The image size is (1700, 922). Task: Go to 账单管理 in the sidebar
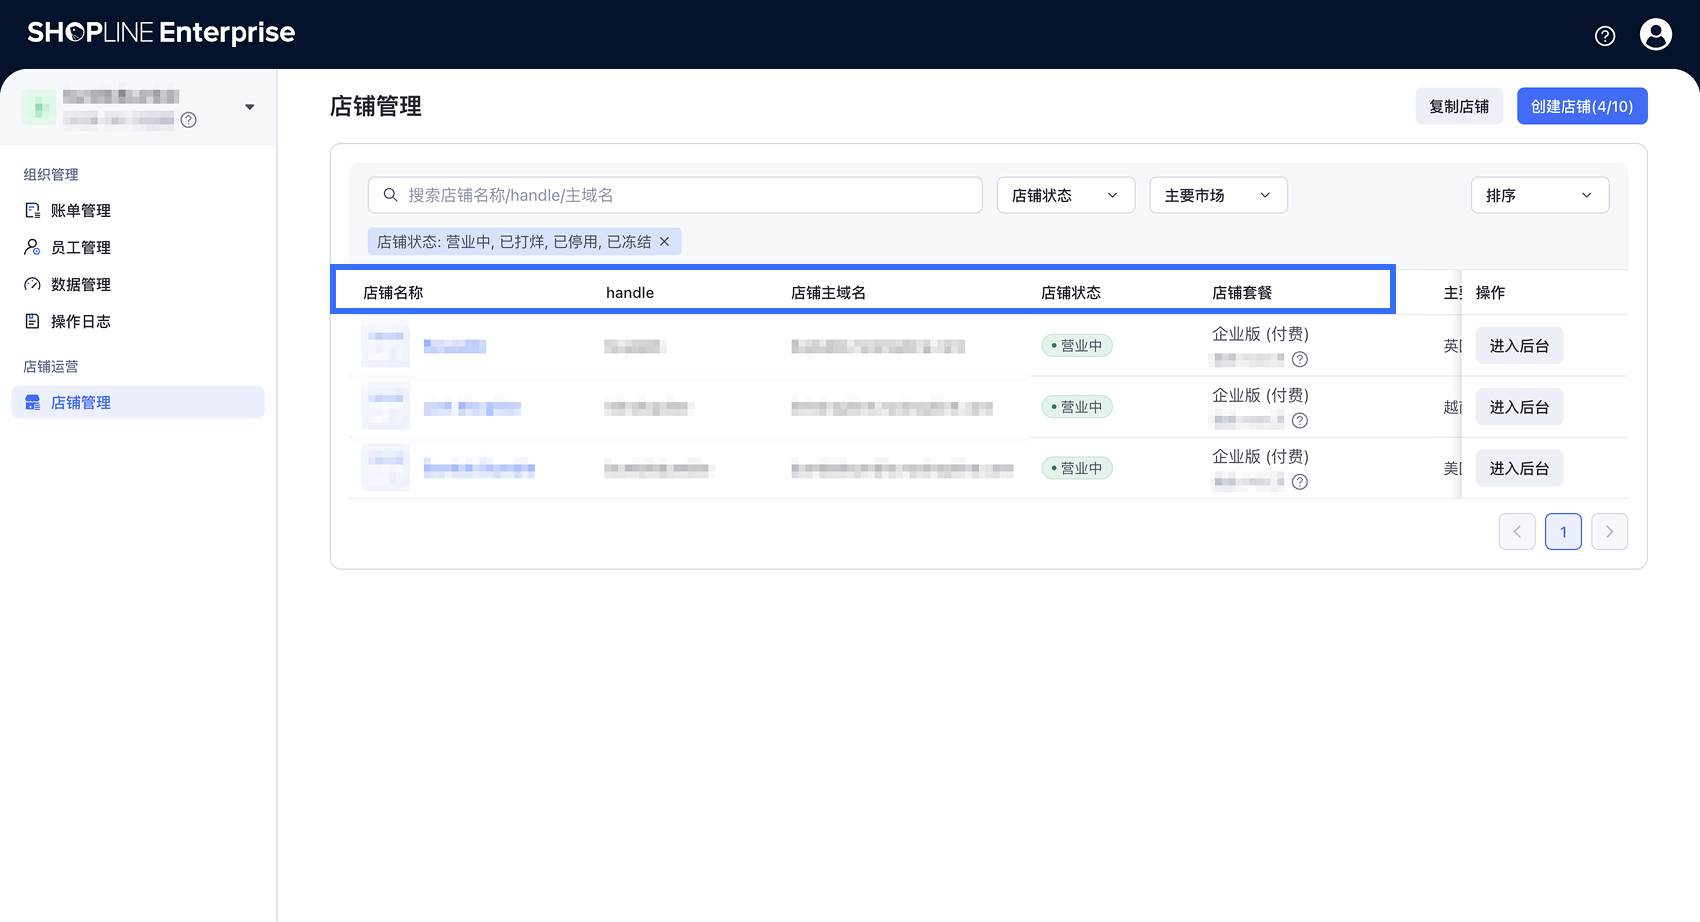point(81,211)
